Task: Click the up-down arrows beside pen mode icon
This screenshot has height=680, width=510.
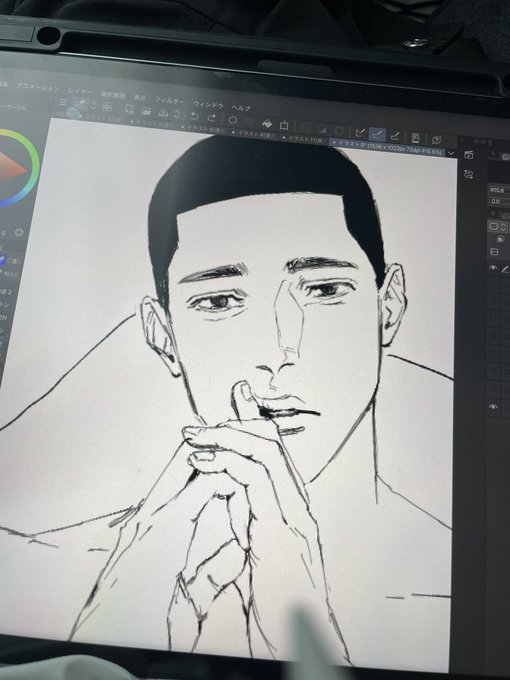Action: point(93,105)
